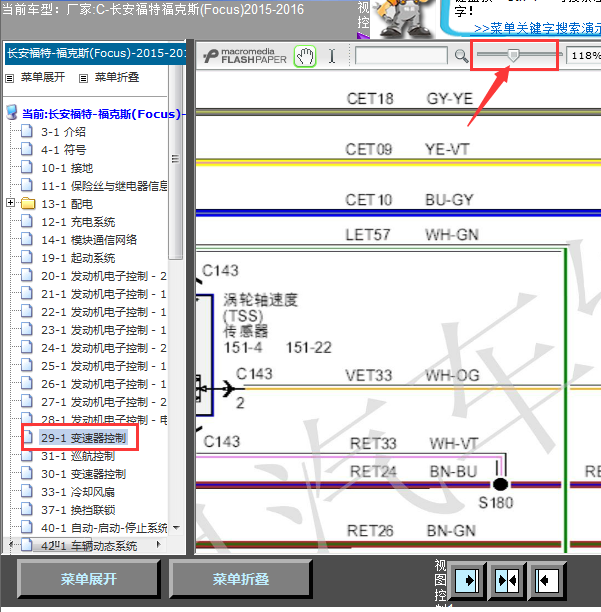The height and width of the screenshot is (612, 601).
Task: Select 29-1 变速器控制 in the tree
Action: pyautogui.click(x=84, y=438)
